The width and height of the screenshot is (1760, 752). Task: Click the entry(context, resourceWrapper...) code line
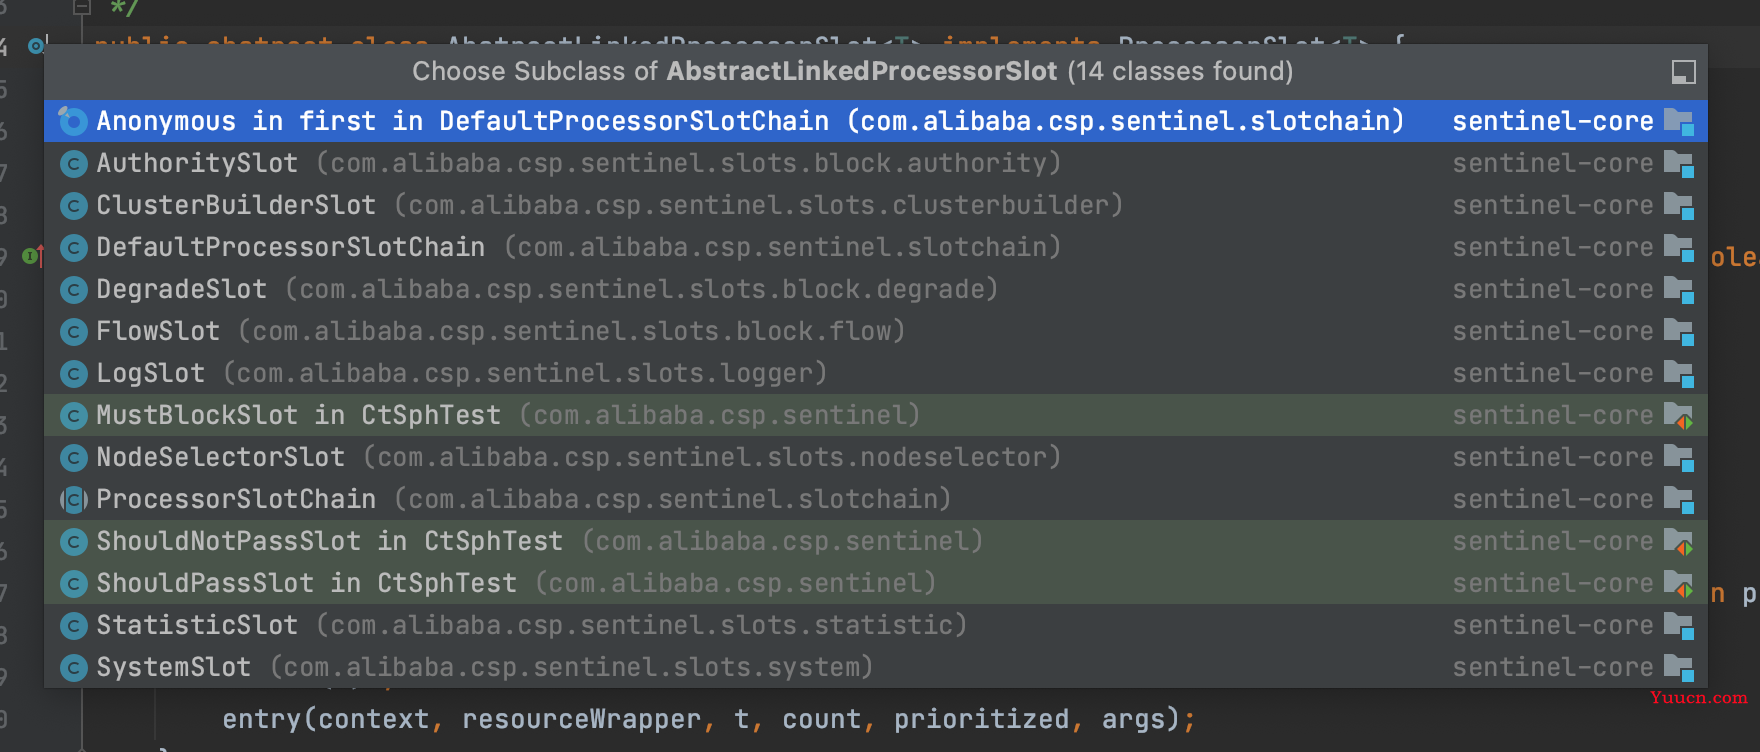[708, 719]
